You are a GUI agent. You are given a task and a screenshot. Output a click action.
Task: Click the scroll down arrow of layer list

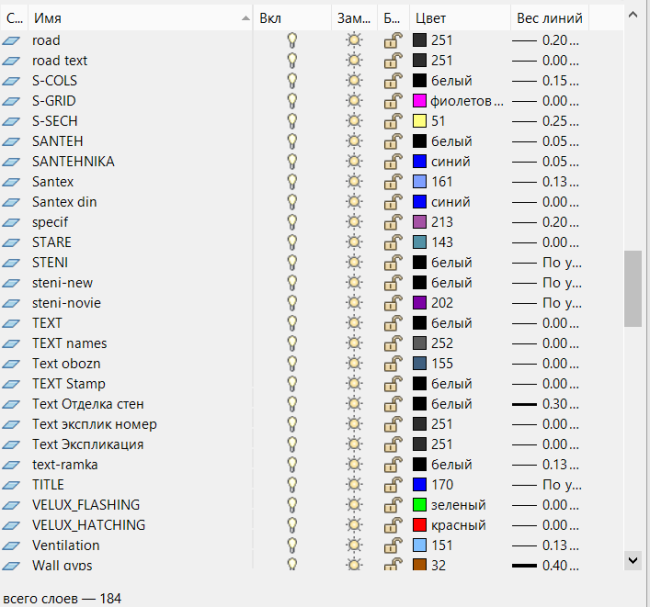[632, 559]
